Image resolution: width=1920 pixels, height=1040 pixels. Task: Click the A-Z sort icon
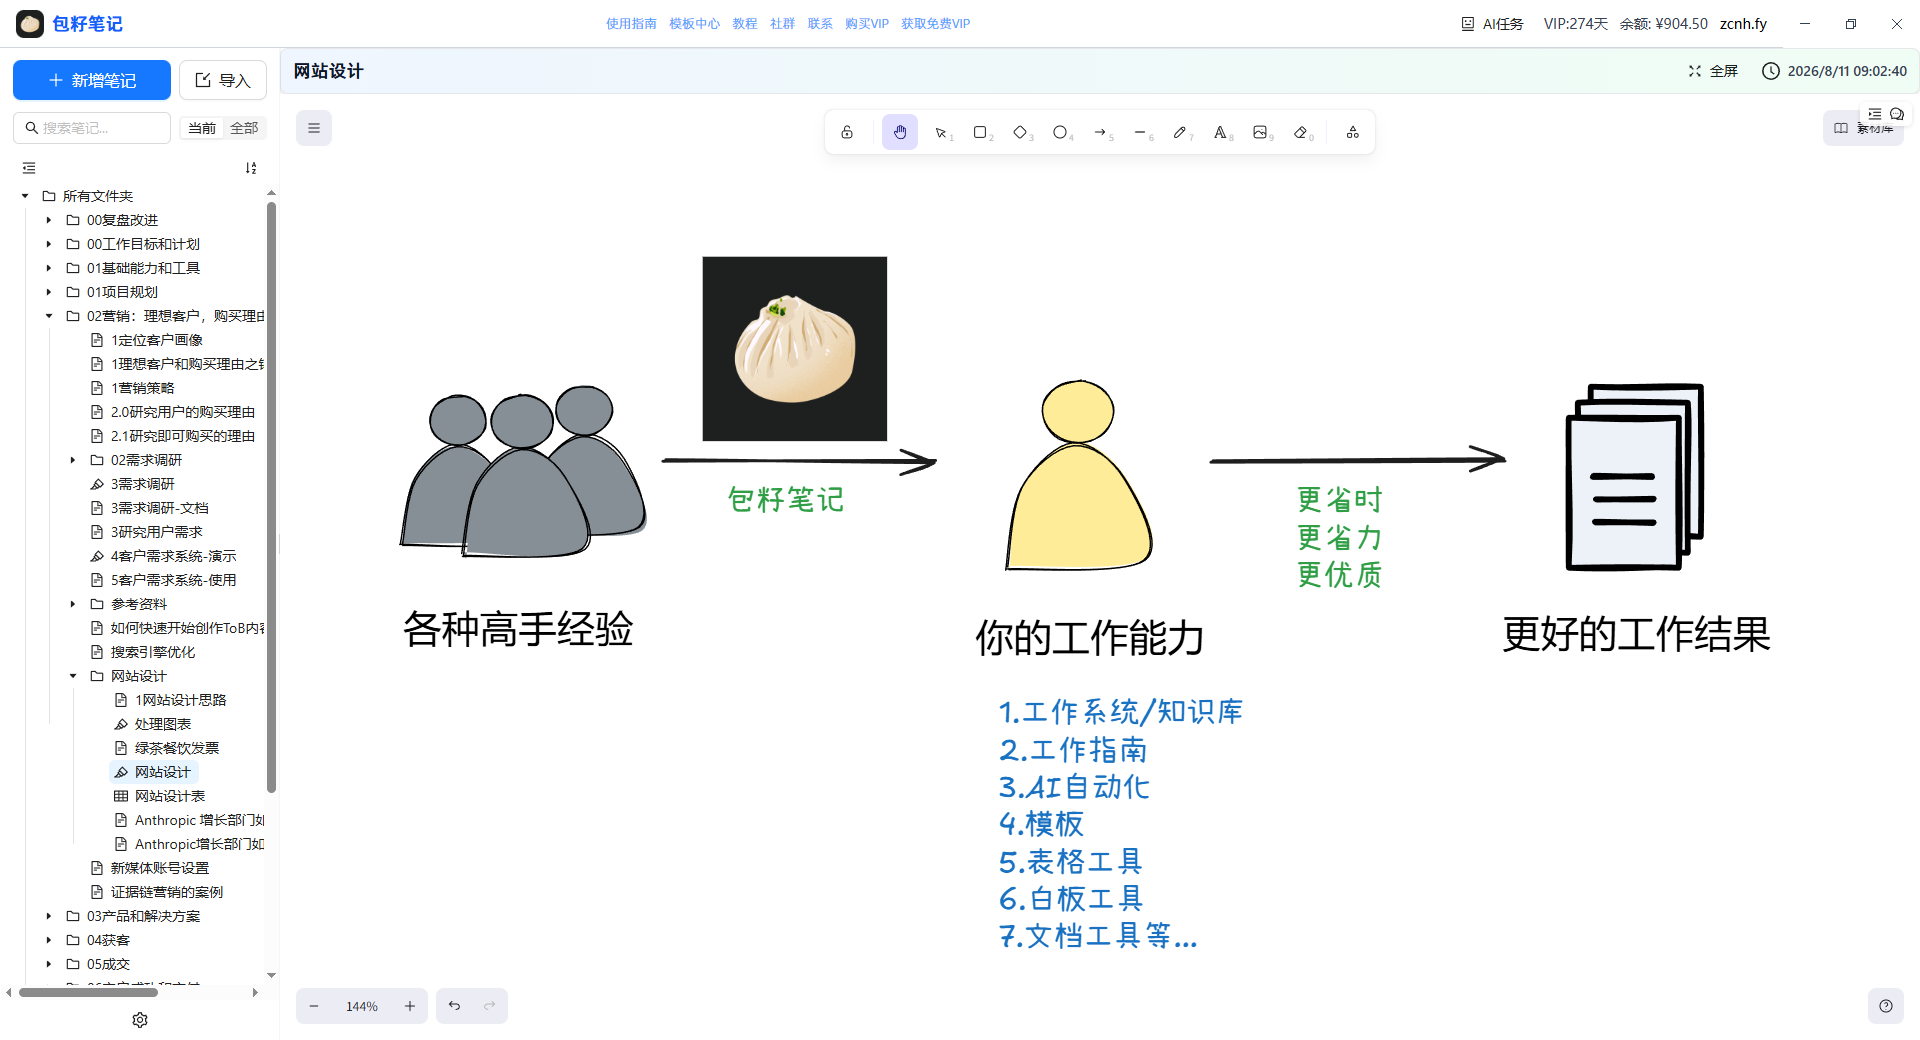tap(251, 168)
